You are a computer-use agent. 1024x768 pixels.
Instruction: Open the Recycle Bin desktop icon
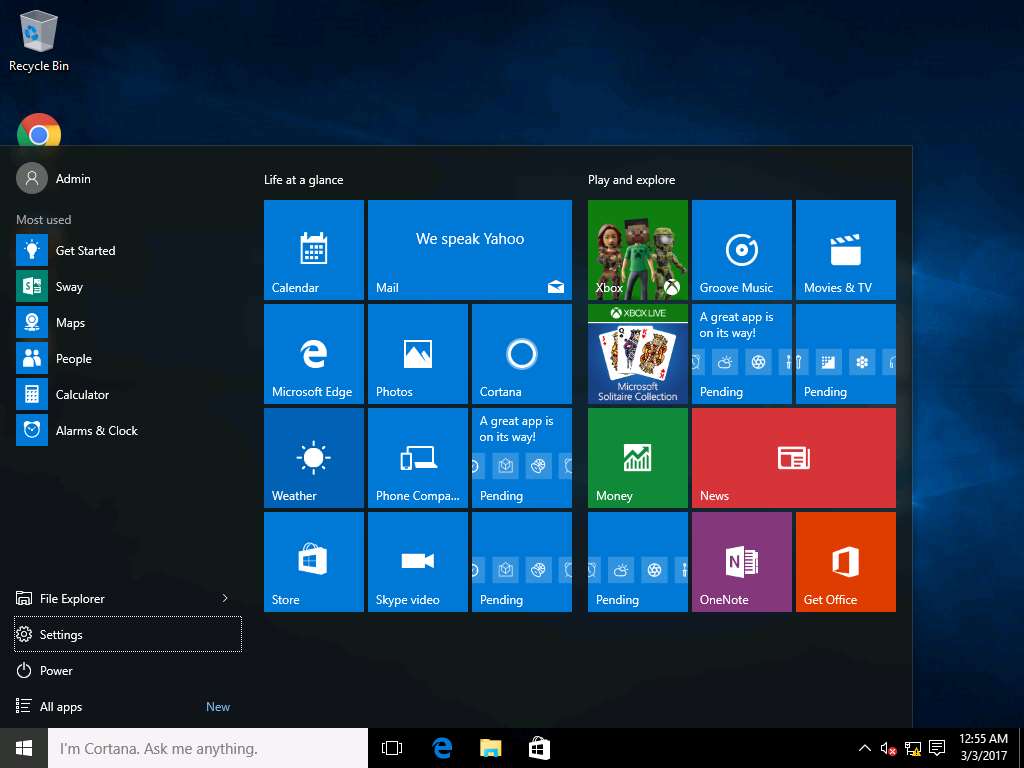(39, 40)
